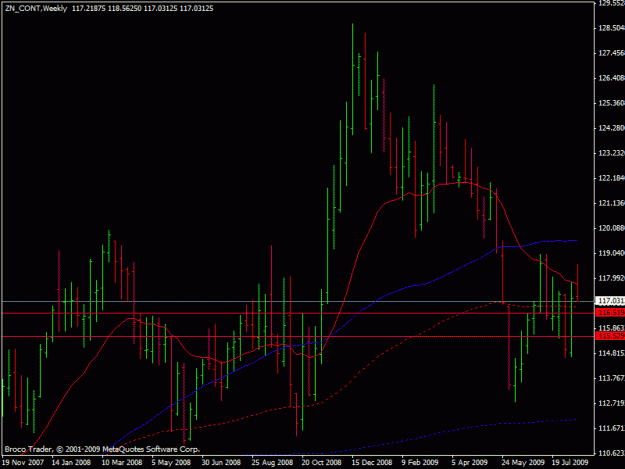Click the ZN_CONT,Weekly chart title
Viewport: 625px width, 469px height.
tap(36, 8)
